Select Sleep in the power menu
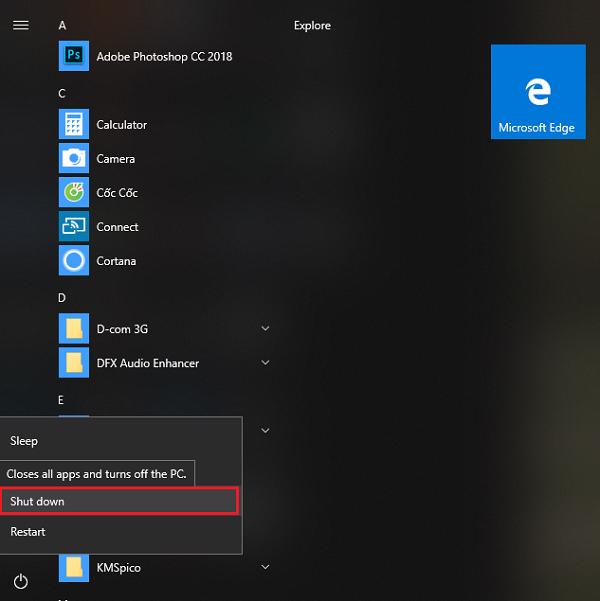 (x=24, y=441)
